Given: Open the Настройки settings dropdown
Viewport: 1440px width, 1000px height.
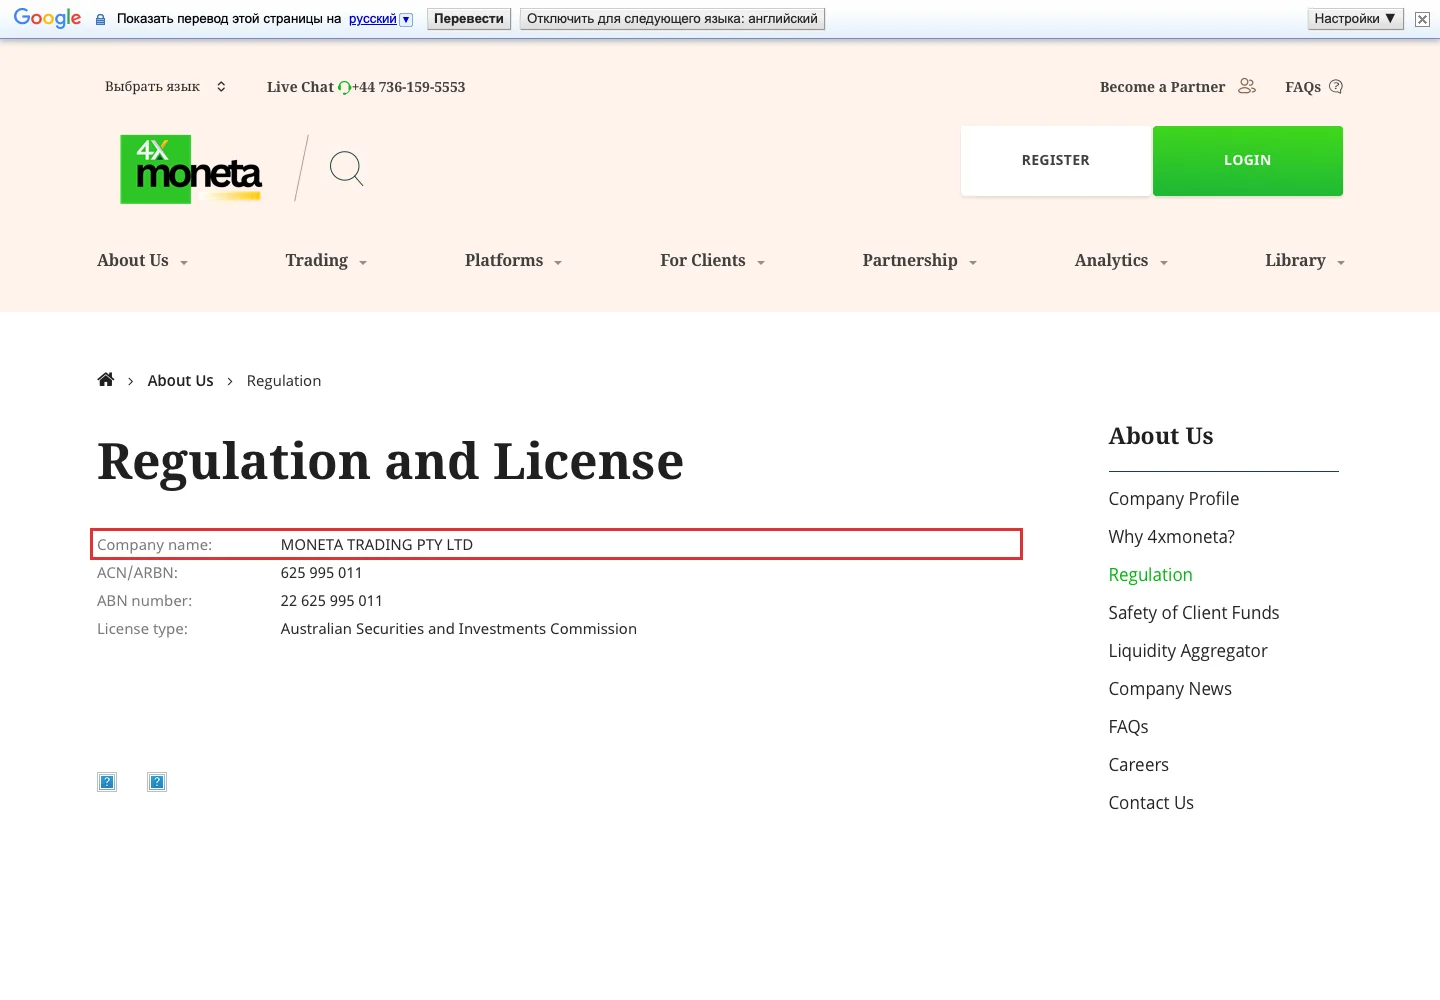Looking at the screenshot, I should 1355,19.
